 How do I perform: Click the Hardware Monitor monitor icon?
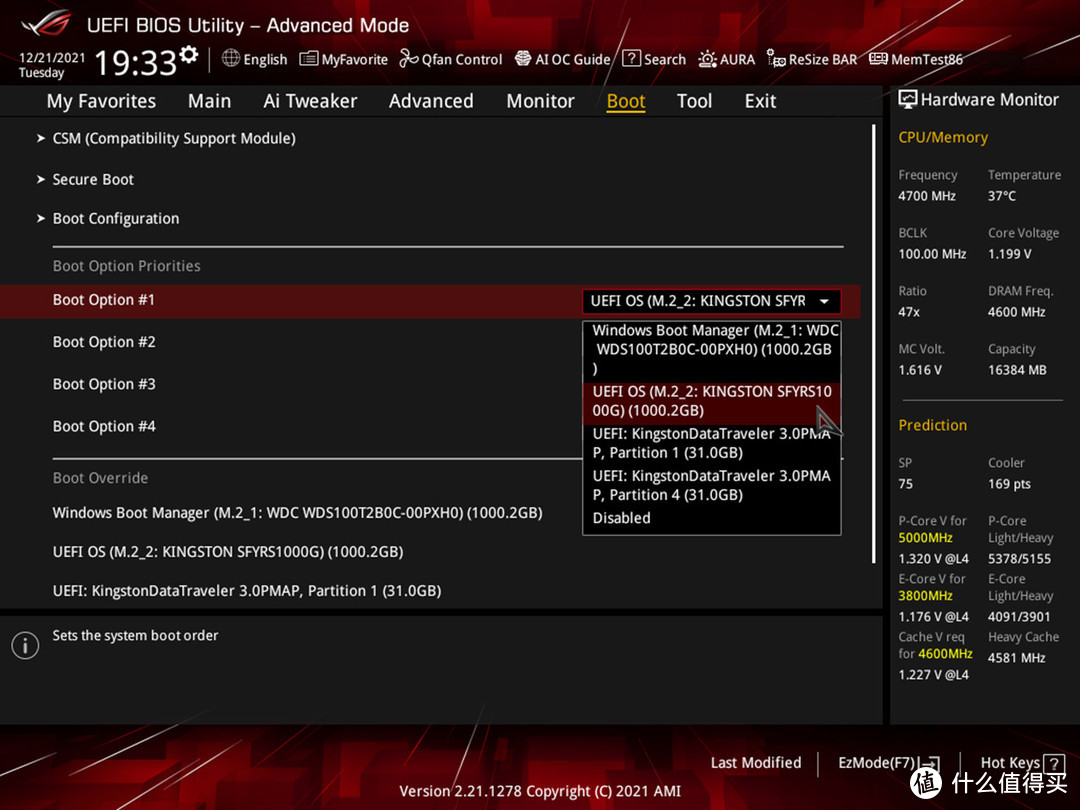(x=908, y=100)
